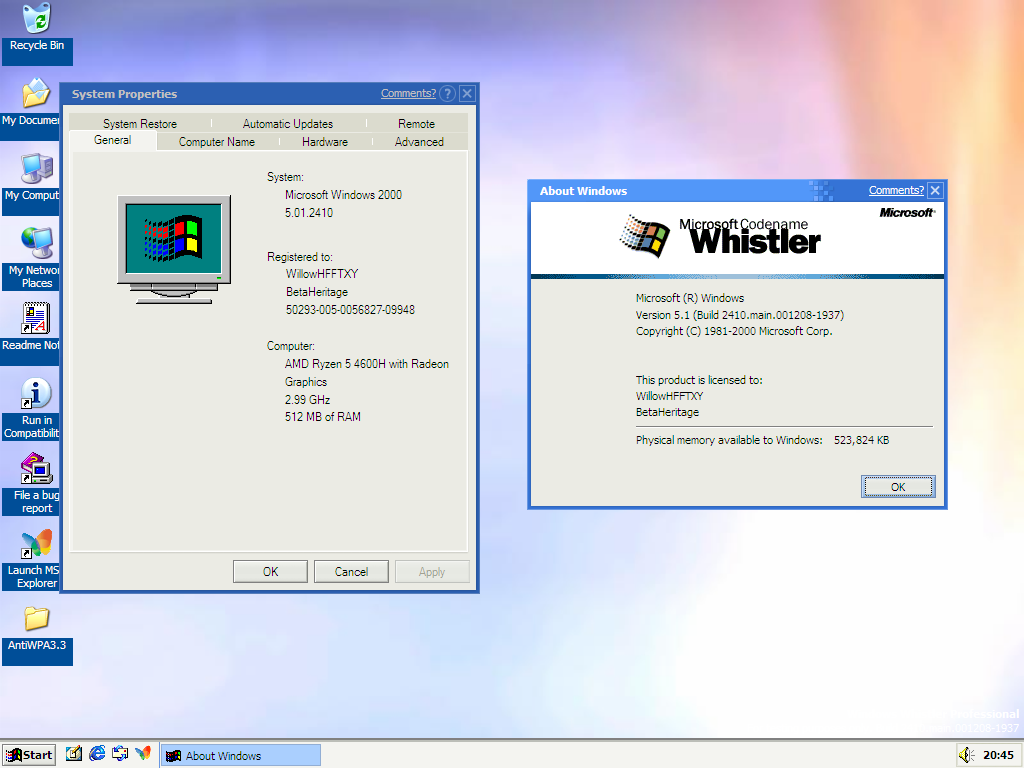Click the 'Microsoft Windows 2000' system text
The image size is (1024, 768).
point(344,195)
